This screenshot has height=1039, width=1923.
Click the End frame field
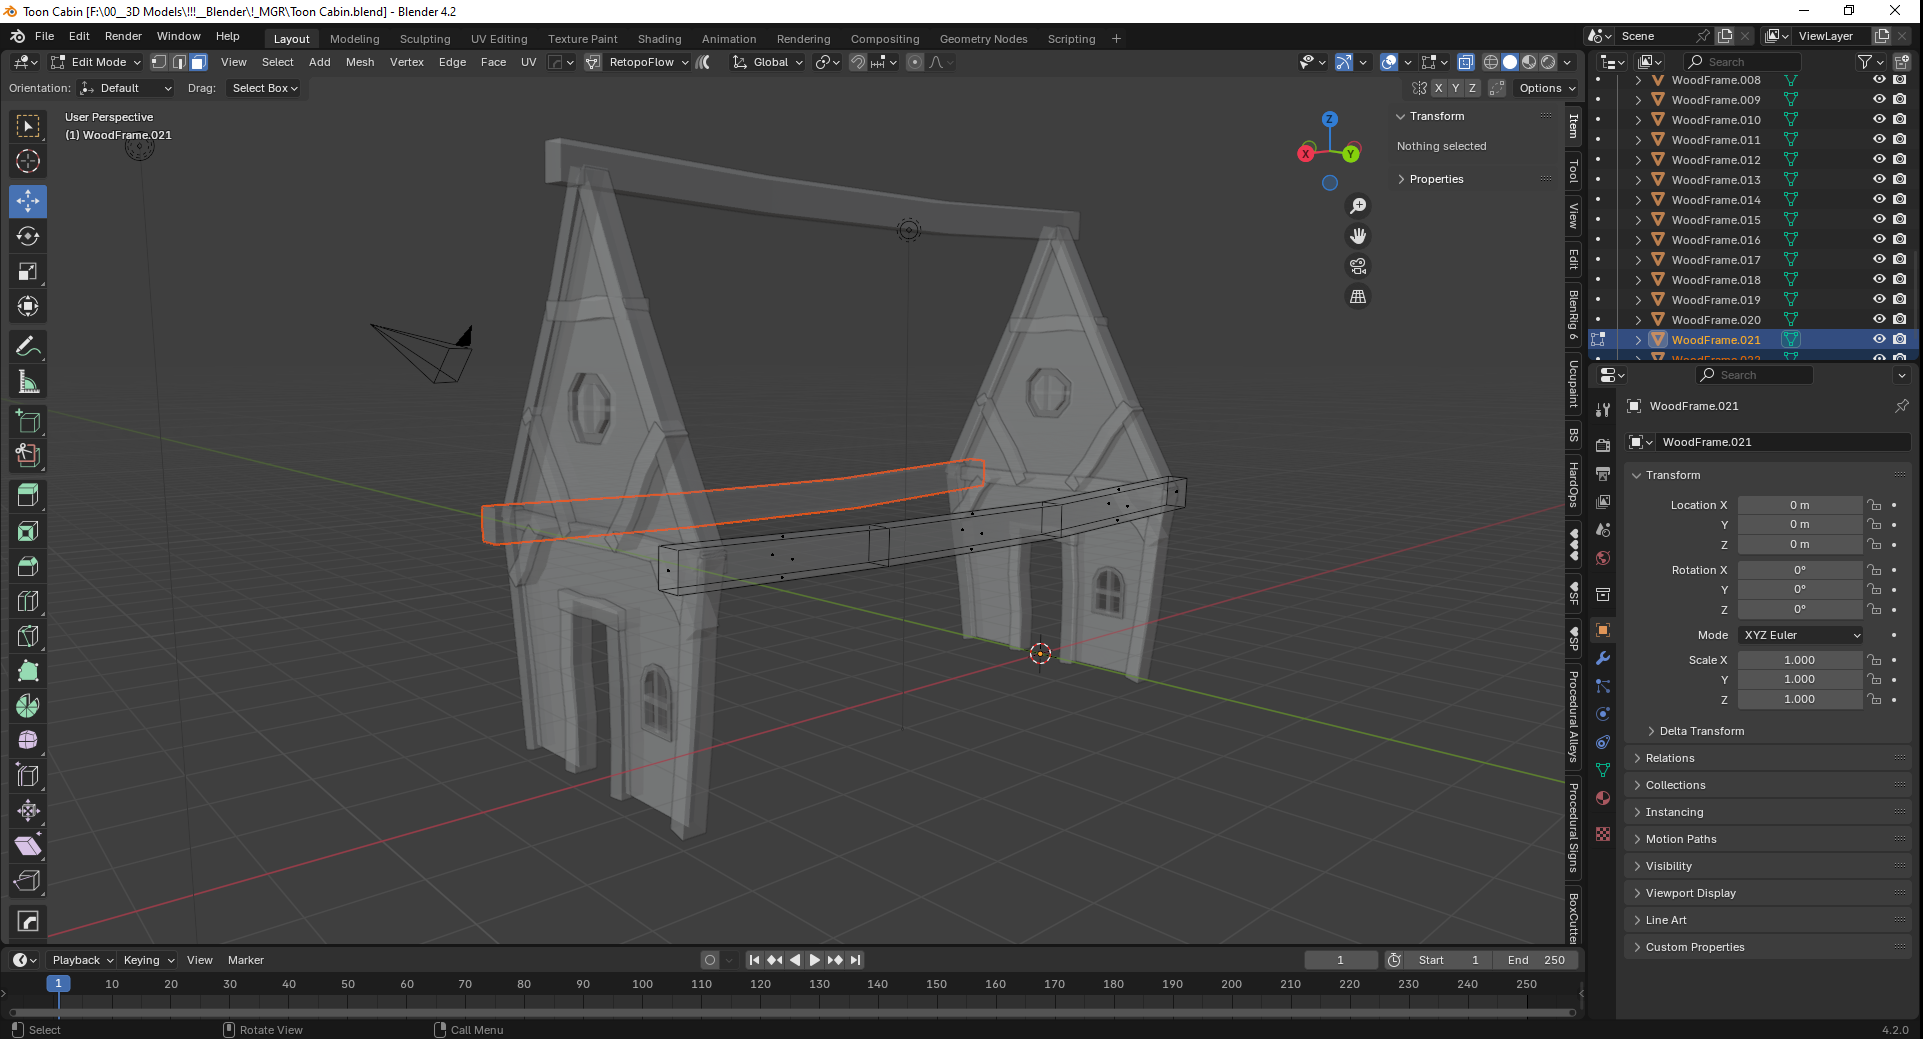click(x=1537, y=960)
